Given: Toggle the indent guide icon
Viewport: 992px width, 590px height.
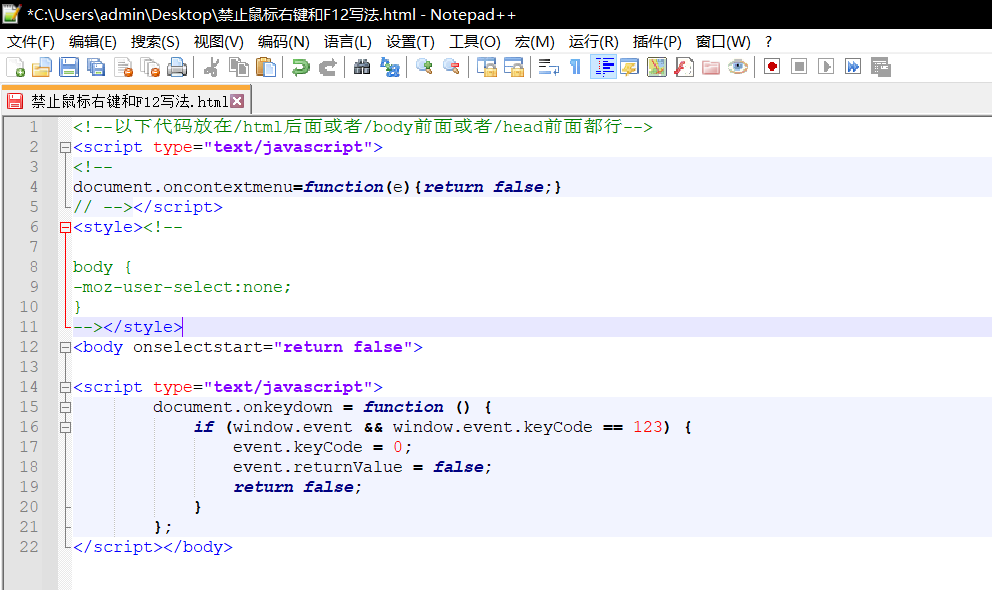Looking at the screenshot, I should click(603, 67).
